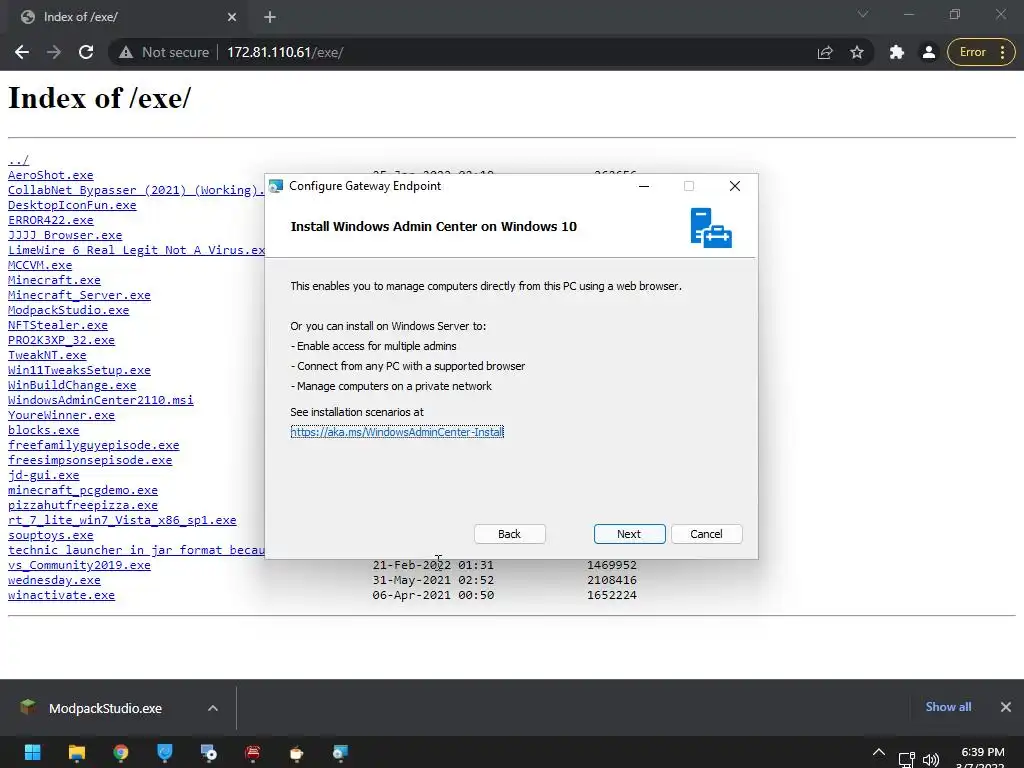
Task: Click JJJJ_Browser.exe link
Action: [x=65, y=235]
